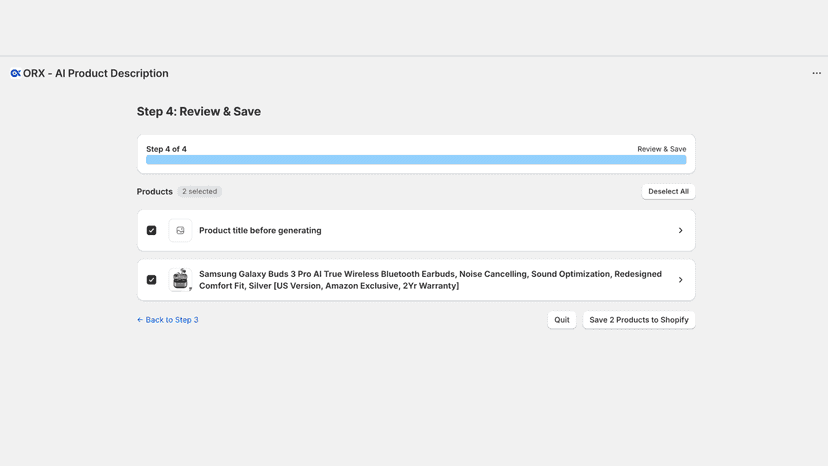Uncheck the 'Product title before generating' checkbox

[152, 230]
